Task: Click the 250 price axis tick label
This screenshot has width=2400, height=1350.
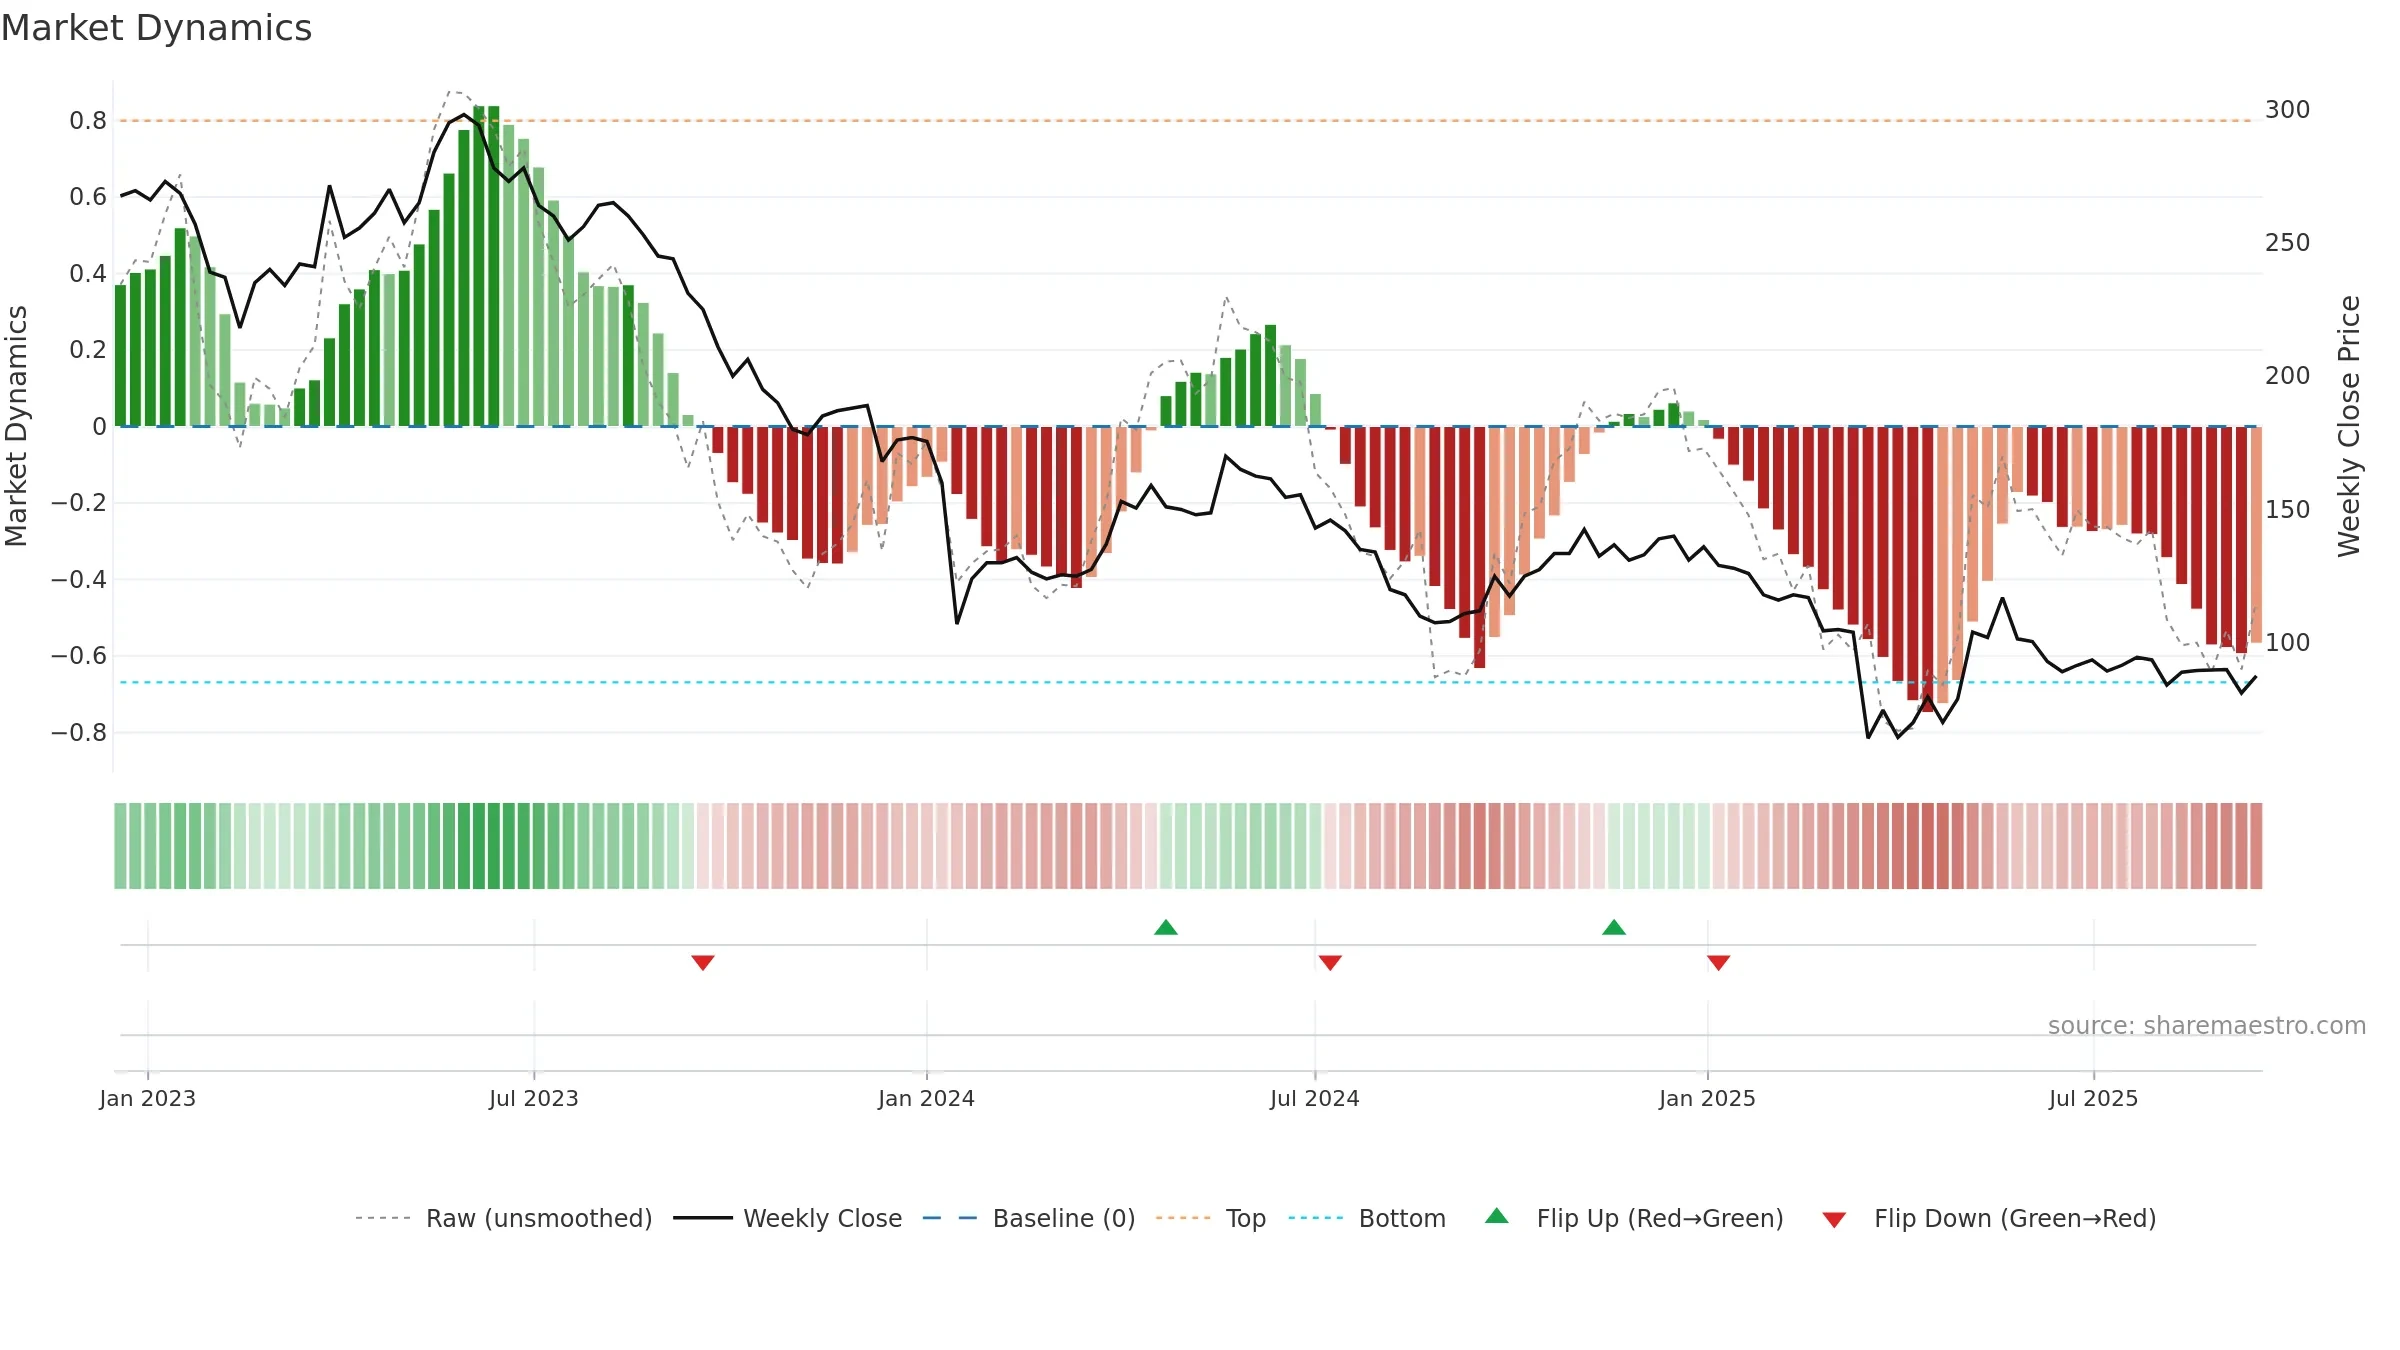Action: 2288,243
